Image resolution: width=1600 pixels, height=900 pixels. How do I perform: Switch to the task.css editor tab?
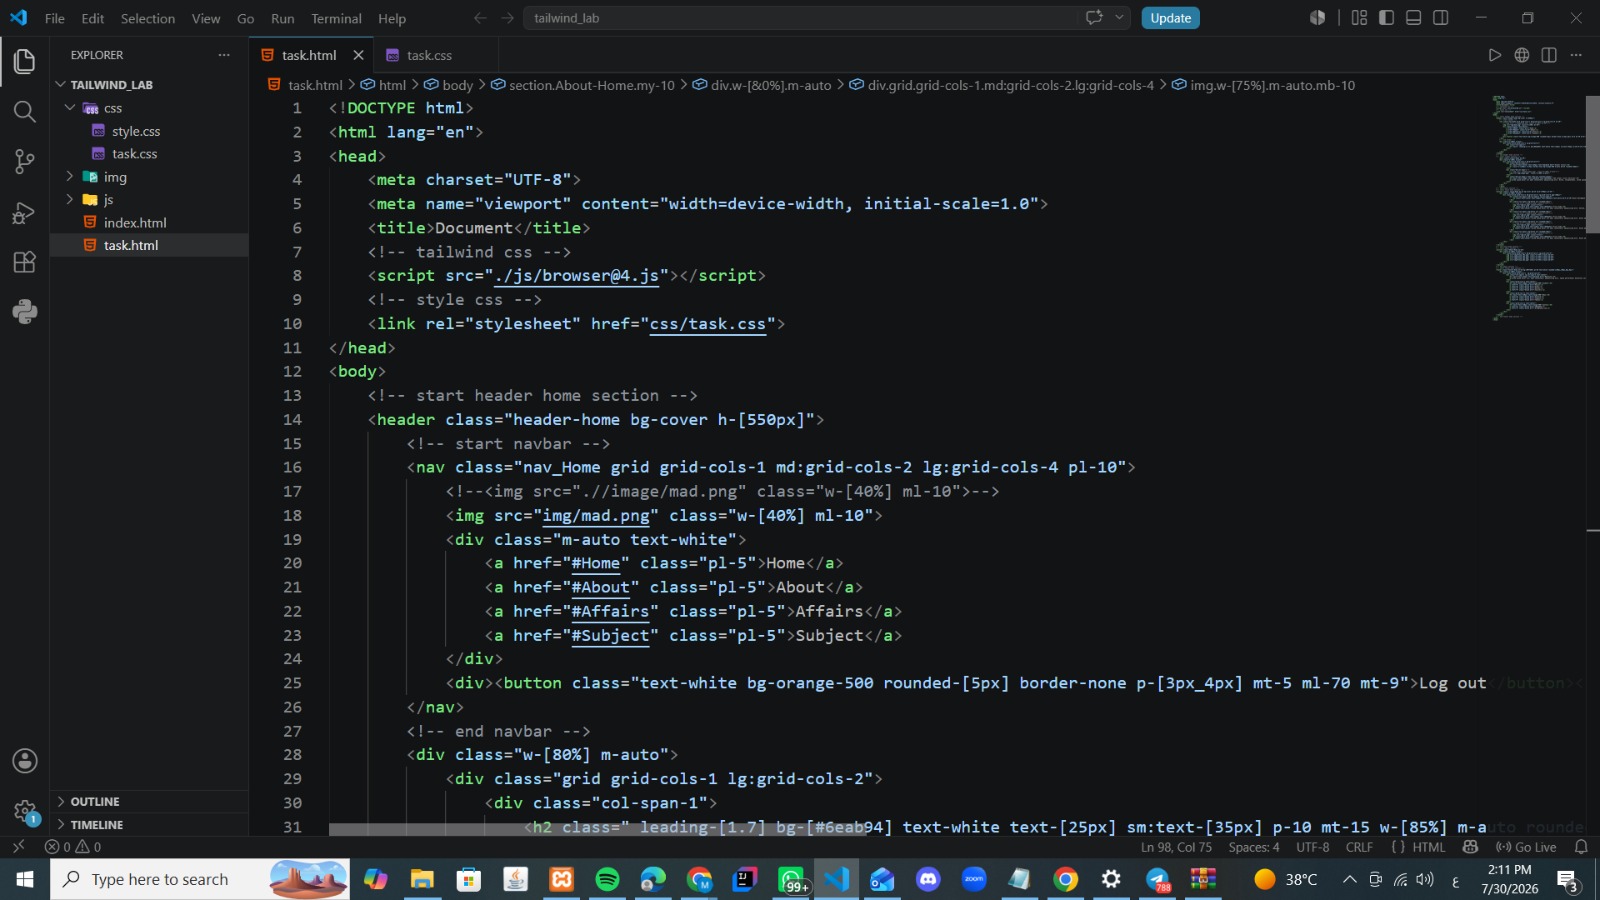pyautogui.click(x=430, y=55)
